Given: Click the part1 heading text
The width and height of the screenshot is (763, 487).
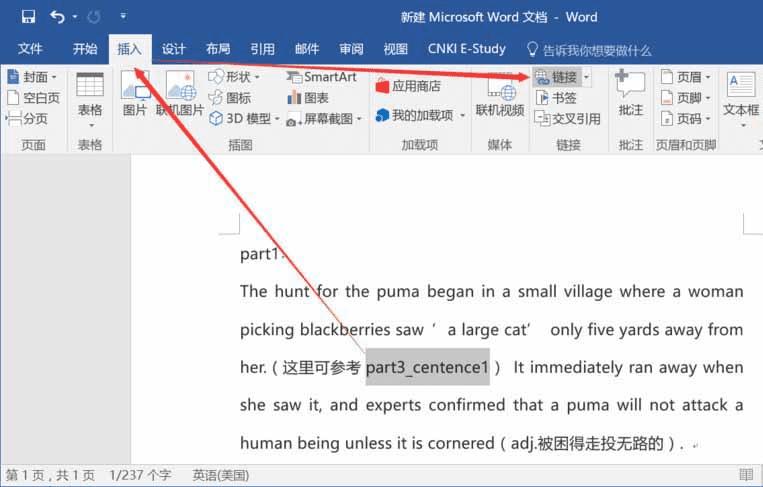Looking at the screenshot, I should click(260, 253).
